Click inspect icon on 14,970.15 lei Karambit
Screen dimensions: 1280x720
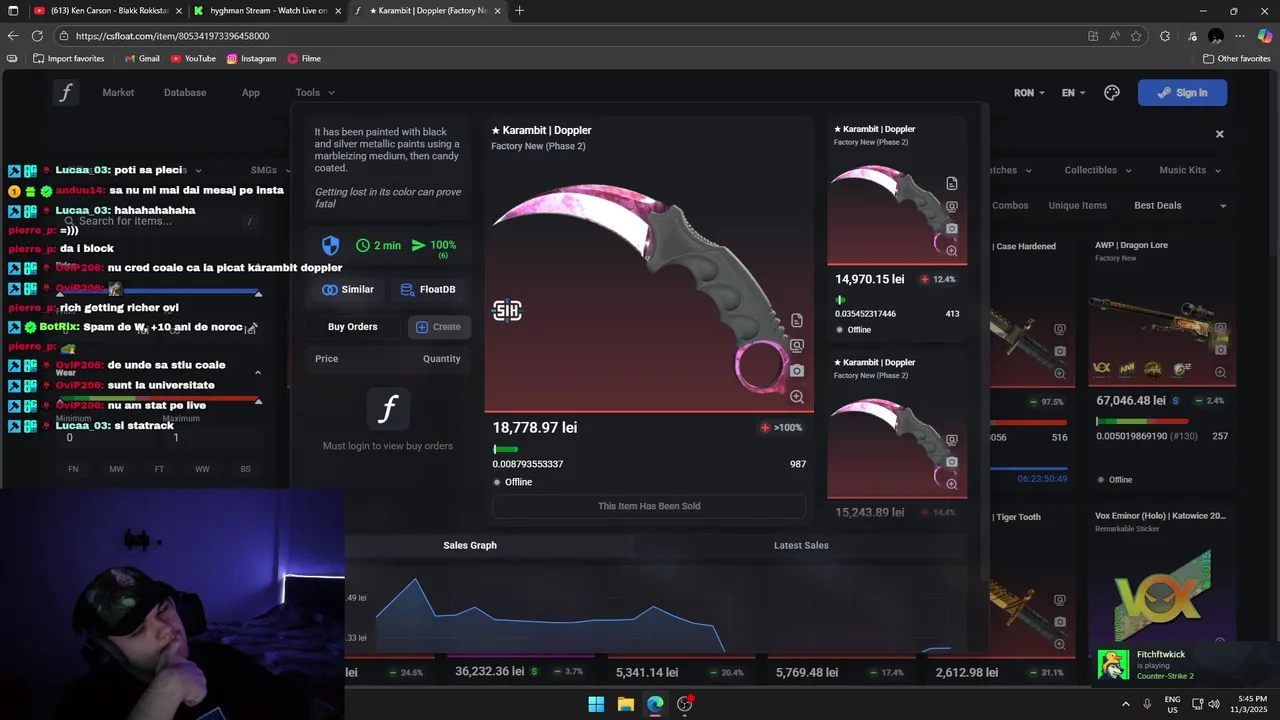(x=952, y=207)
